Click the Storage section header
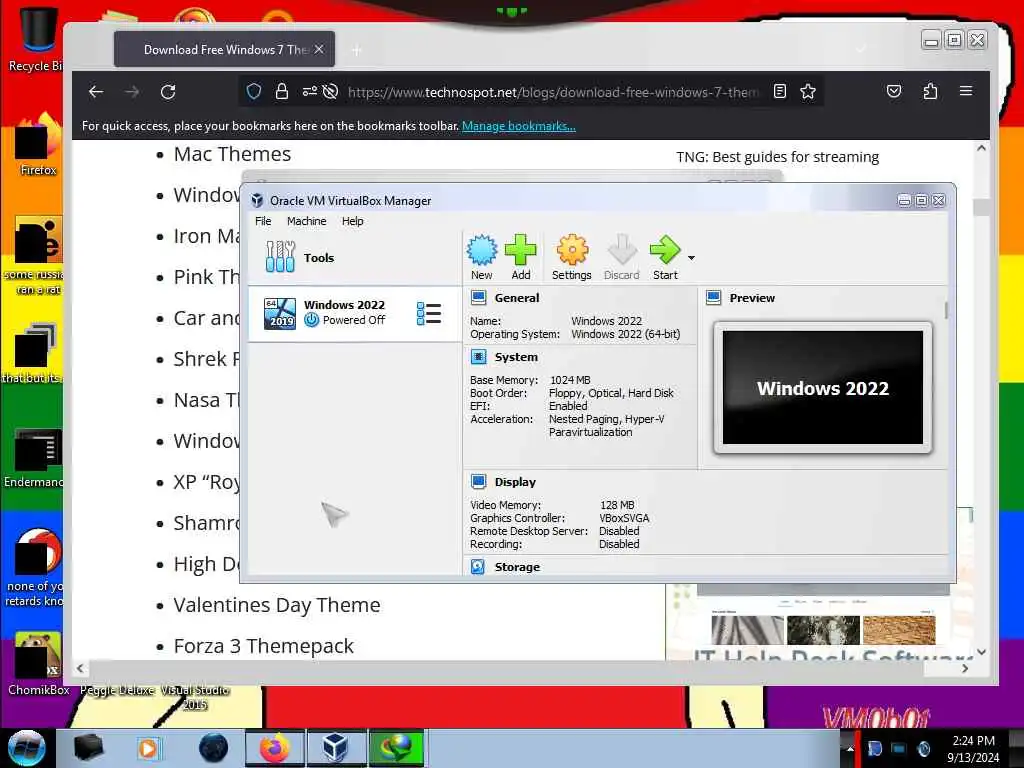The width and height of the screenshot is (1024, 768). [517, 567]
